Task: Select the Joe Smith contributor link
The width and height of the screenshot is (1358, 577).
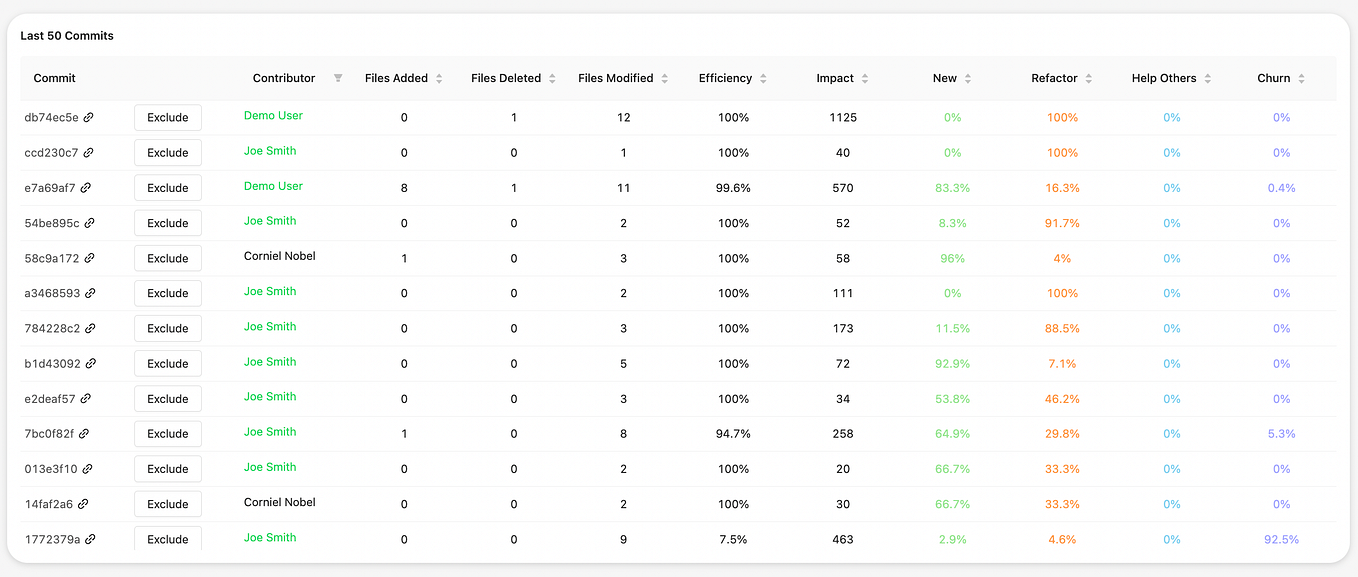Action: pos(270,152)
